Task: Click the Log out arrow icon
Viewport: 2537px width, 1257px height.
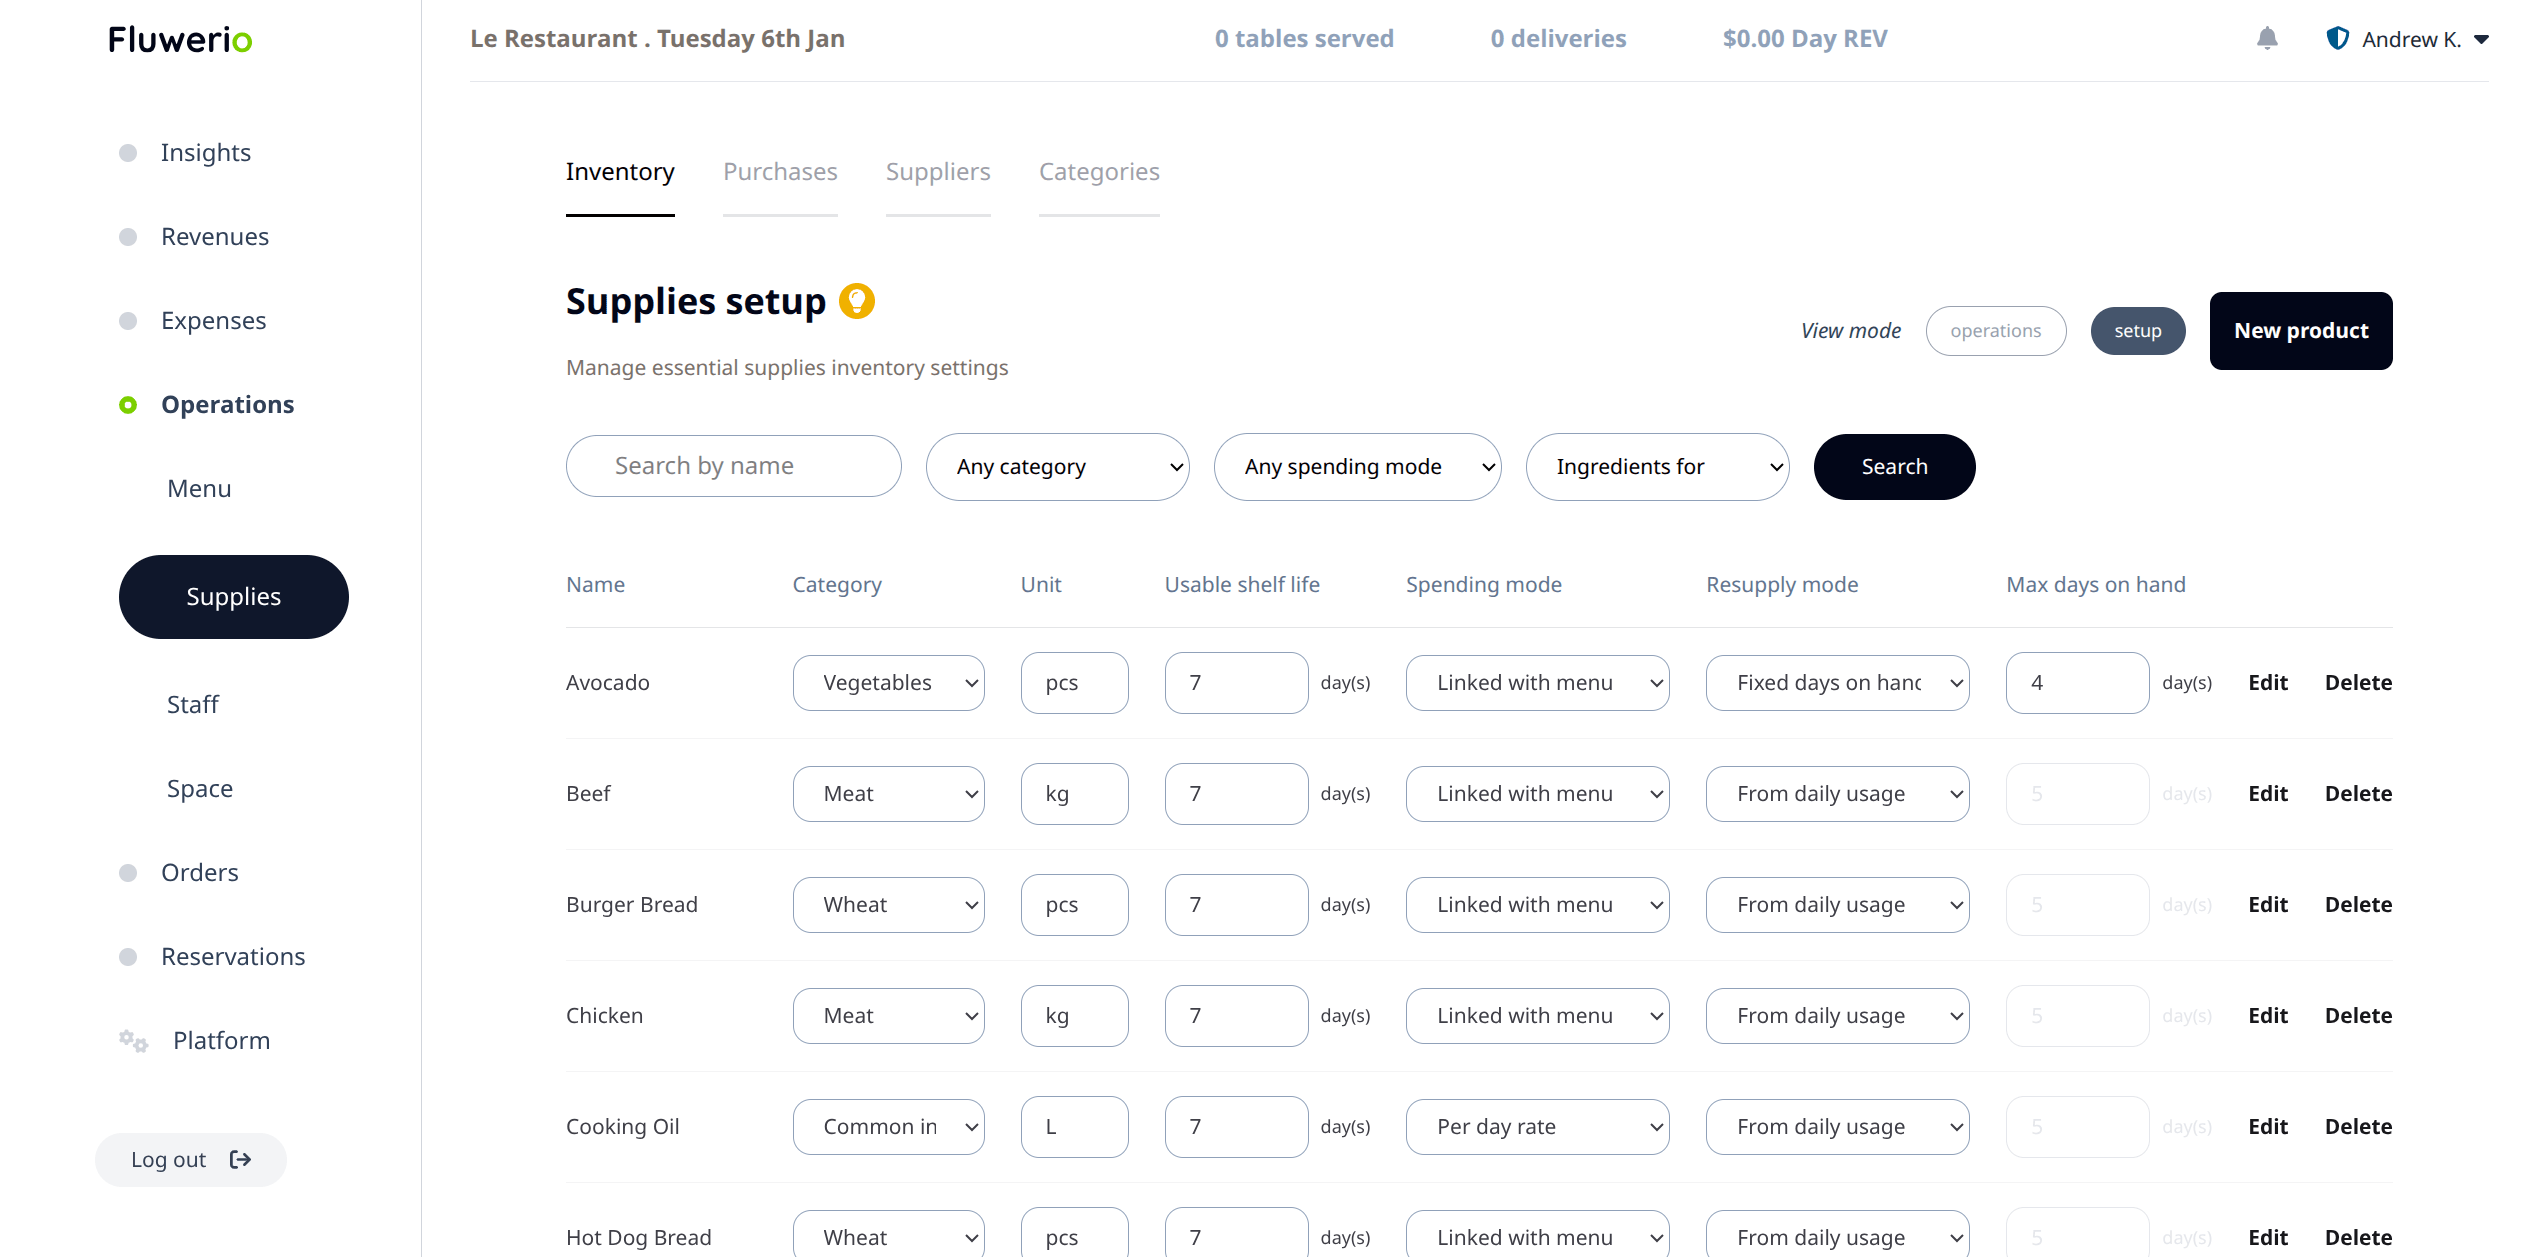Action: coord(240,1159)
